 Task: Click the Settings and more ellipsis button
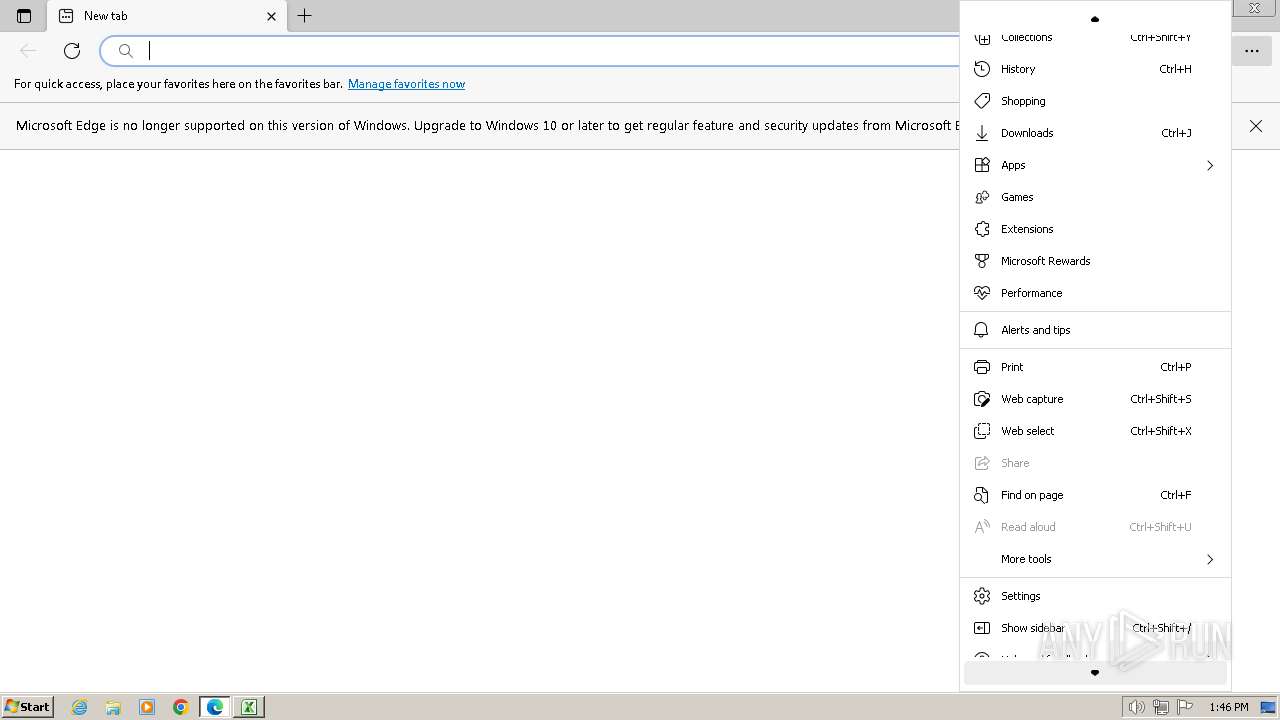1252,50
